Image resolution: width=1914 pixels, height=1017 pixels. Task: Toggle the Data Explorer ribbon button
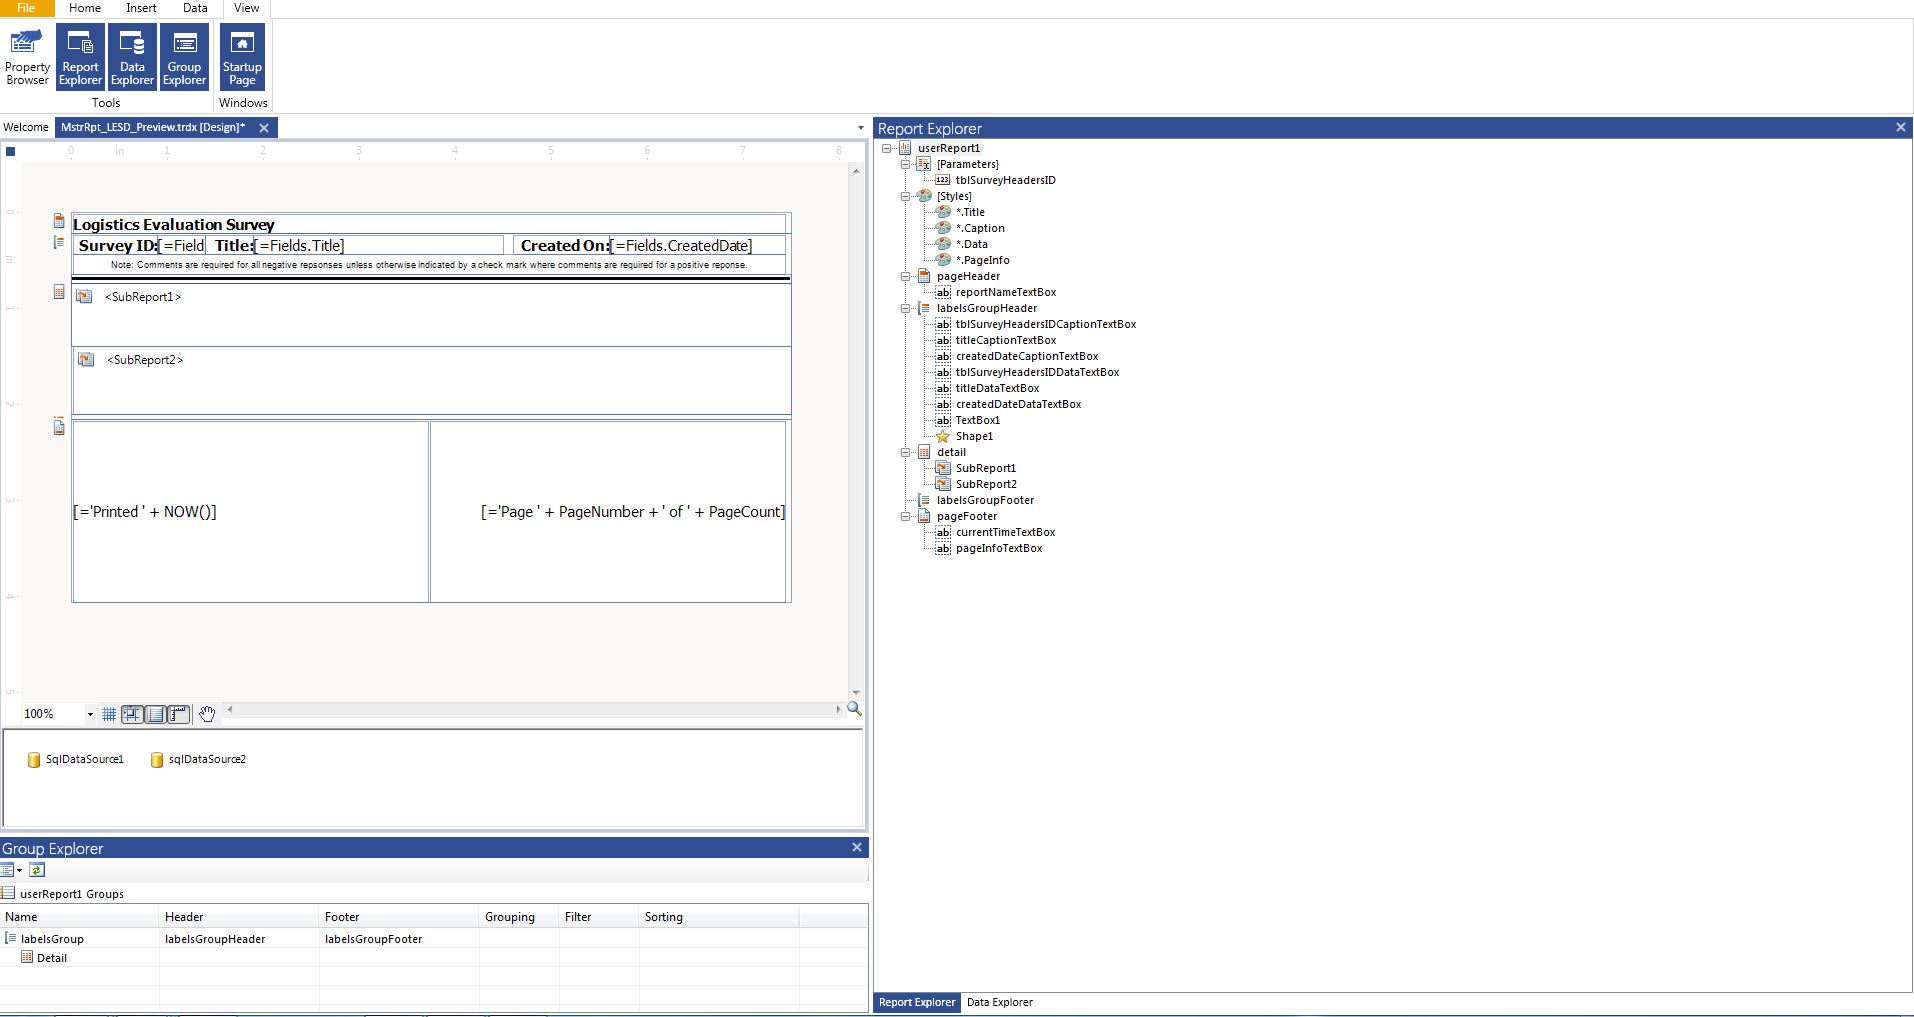(132, 57)
